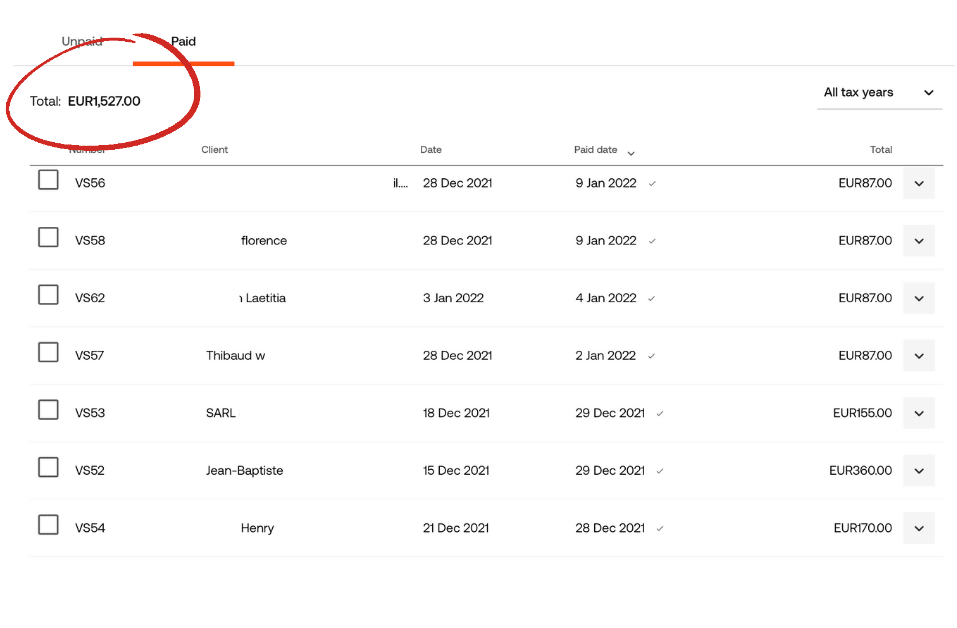The height and width of the screenshot is (628, 957).
Task: Open the invoice for client Jean-Baptiste
Action: 244,471
